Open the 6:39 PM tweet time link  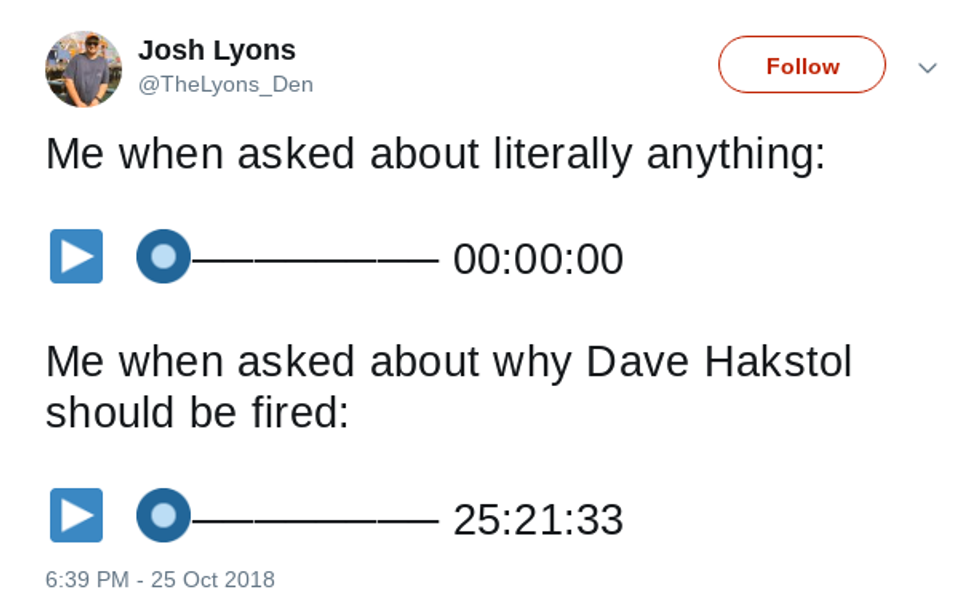87,580
